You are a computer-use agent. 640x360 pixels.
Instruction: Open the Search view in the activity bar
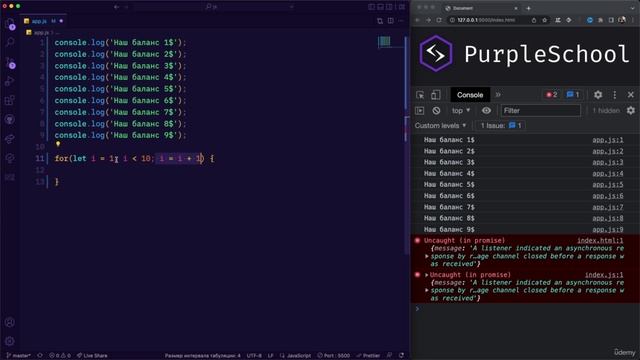[x=10, y=42]
